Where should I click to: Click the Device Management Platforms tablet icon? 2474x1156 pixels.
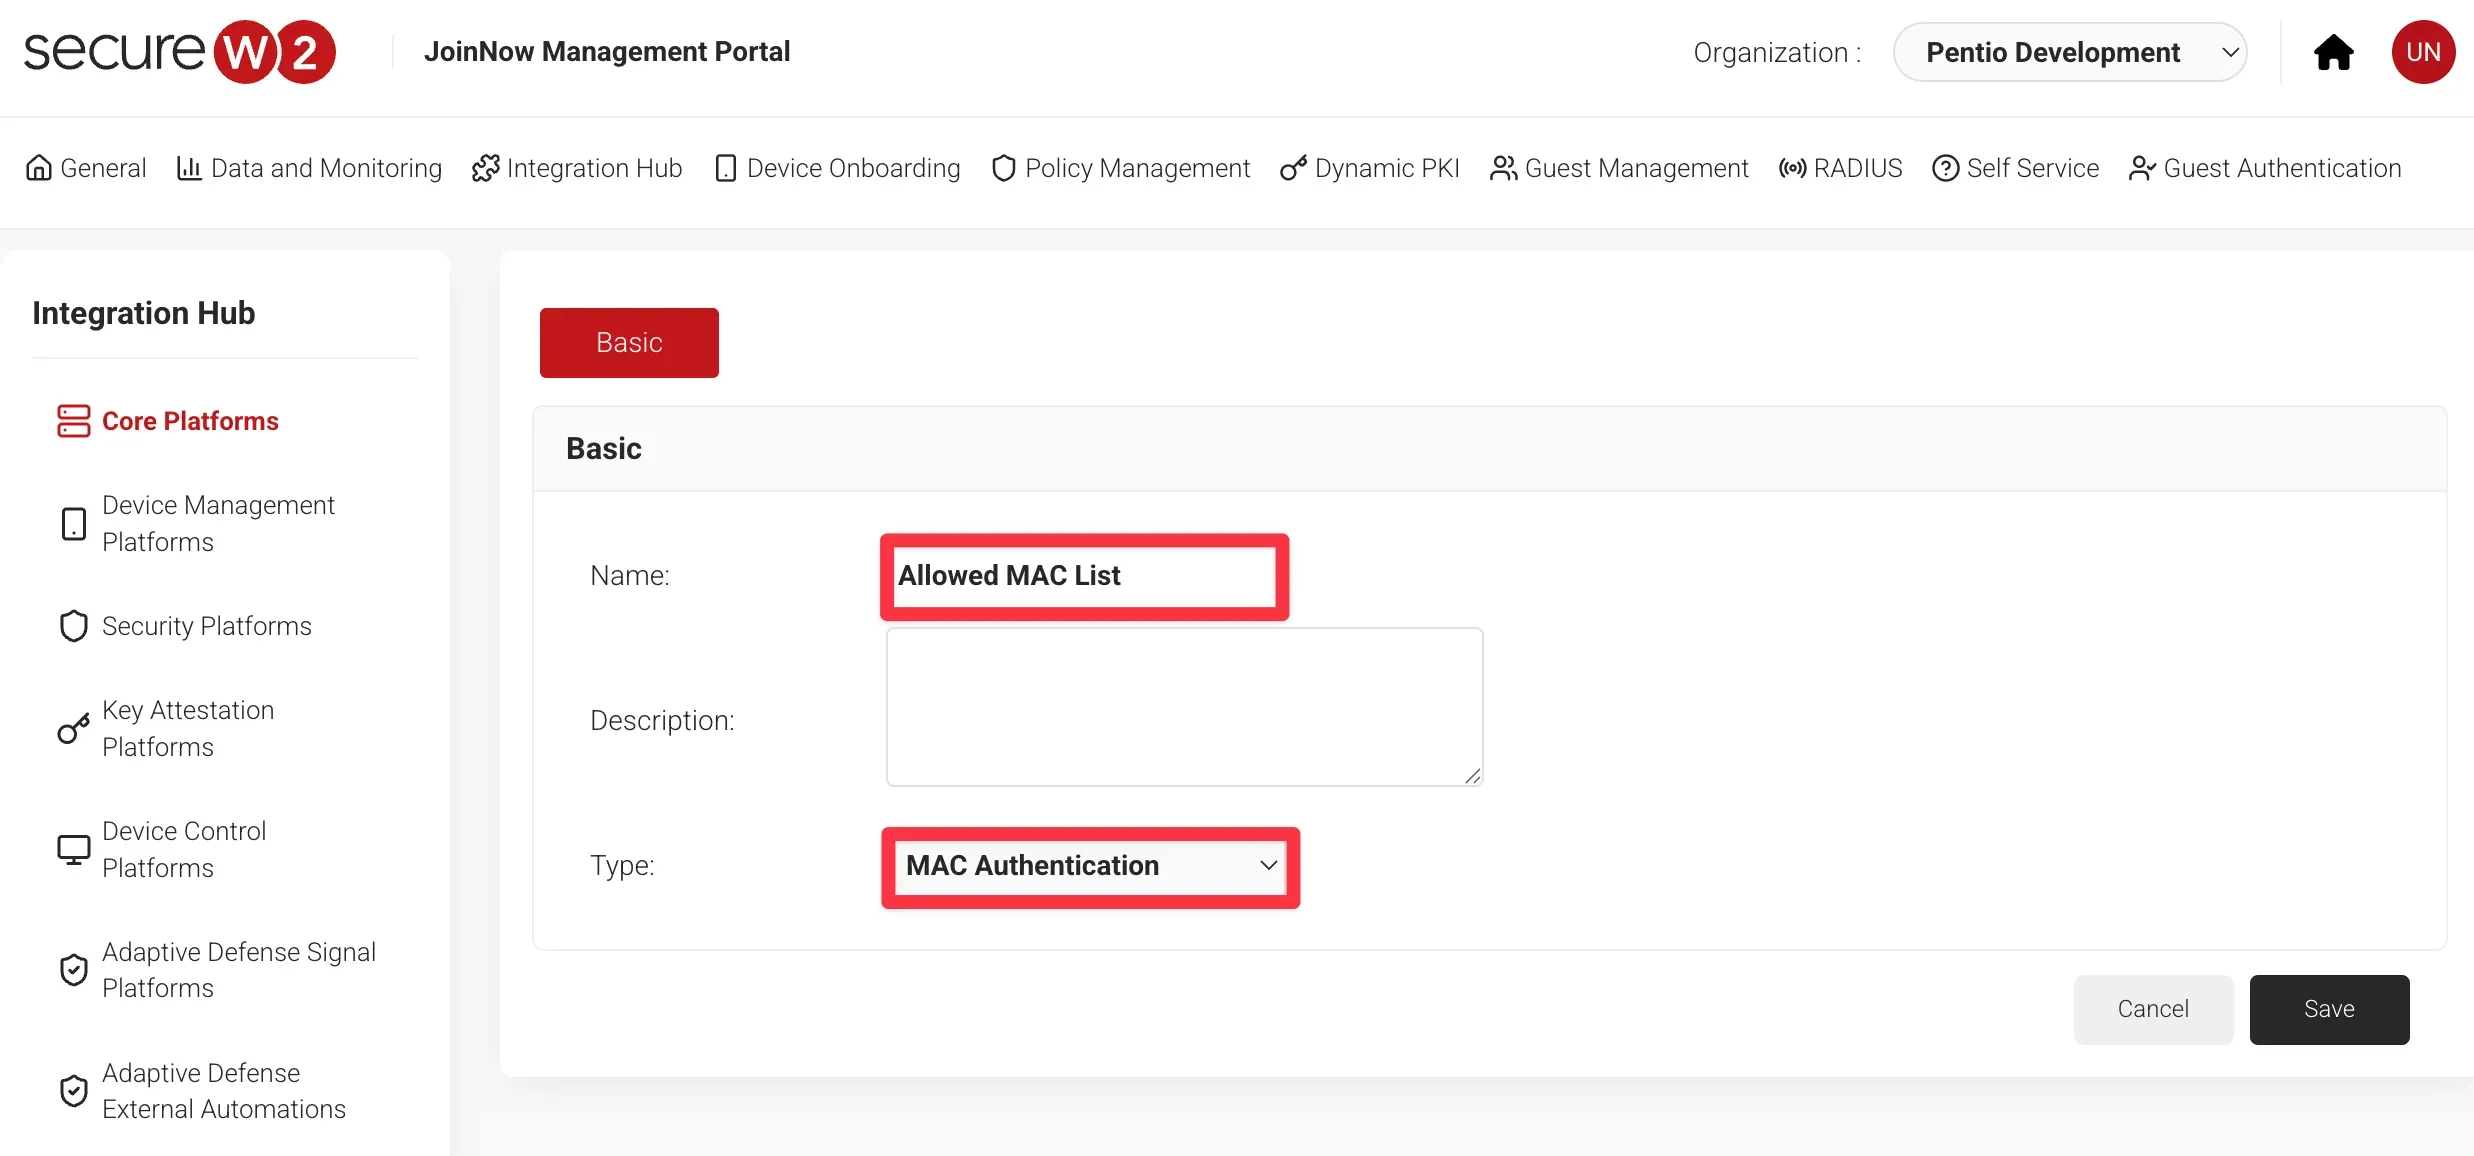[x=73, y=524]
